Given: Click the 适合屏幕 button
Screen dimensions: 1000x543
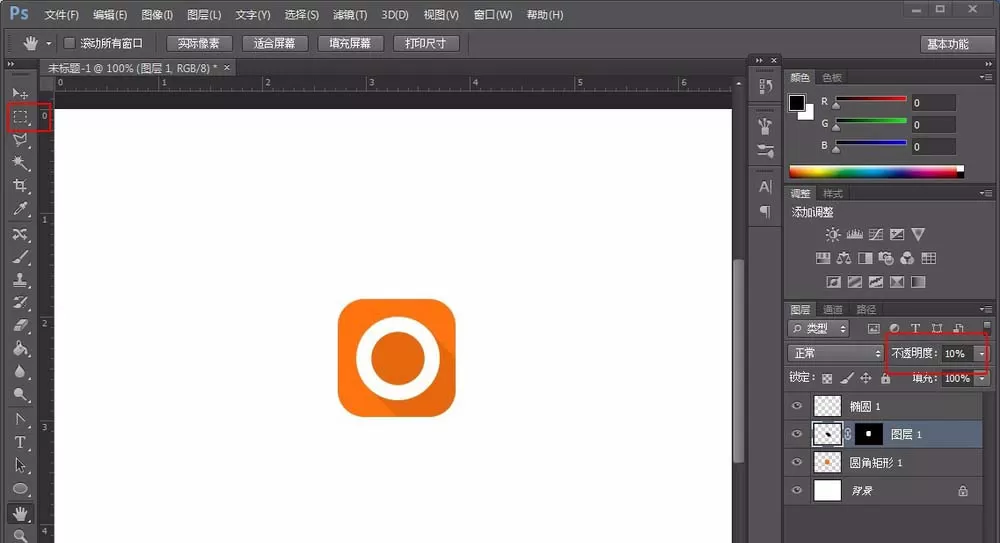Looking at the screenshot, I should coord(274,43).
